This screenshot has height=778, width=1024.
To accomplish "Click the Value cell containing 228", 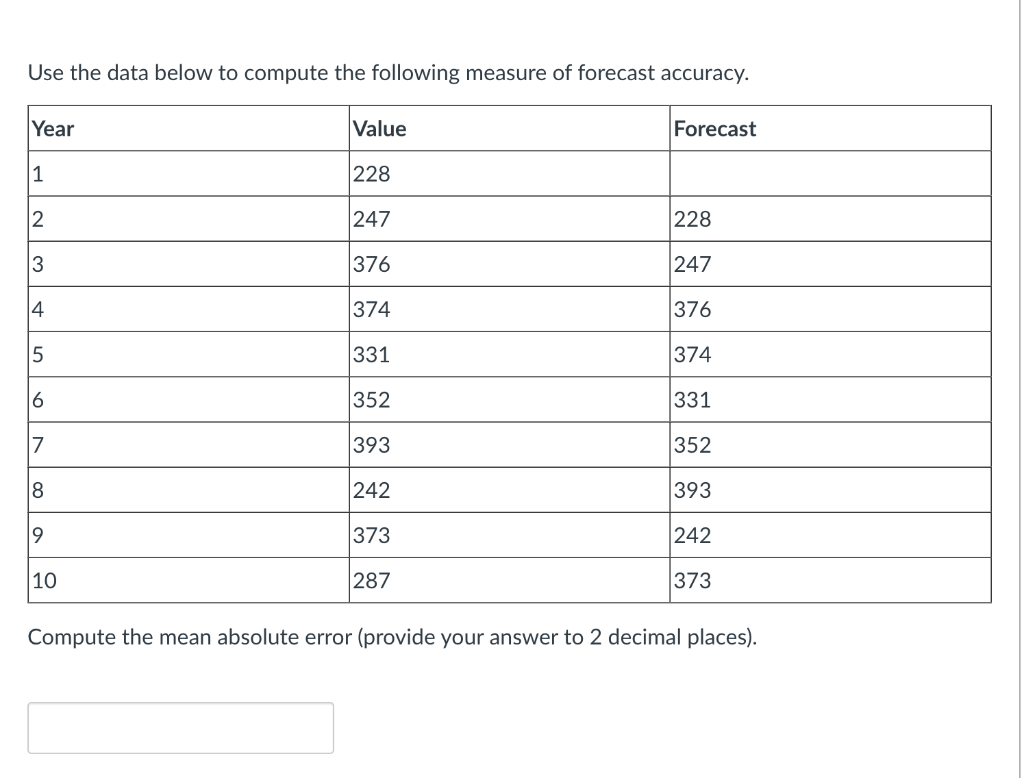I will click(x=370, y=173).
